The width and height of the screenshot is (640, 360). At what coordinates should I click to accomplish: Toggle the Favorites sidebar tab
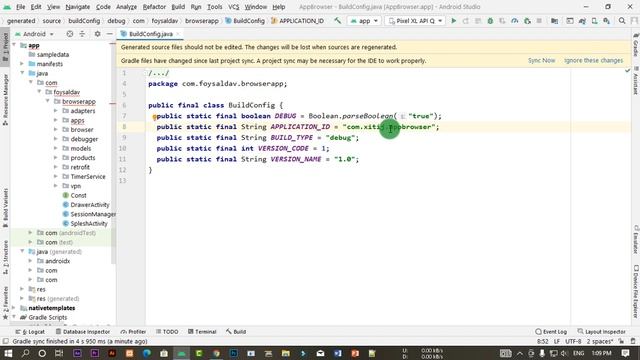coord(5,303)
